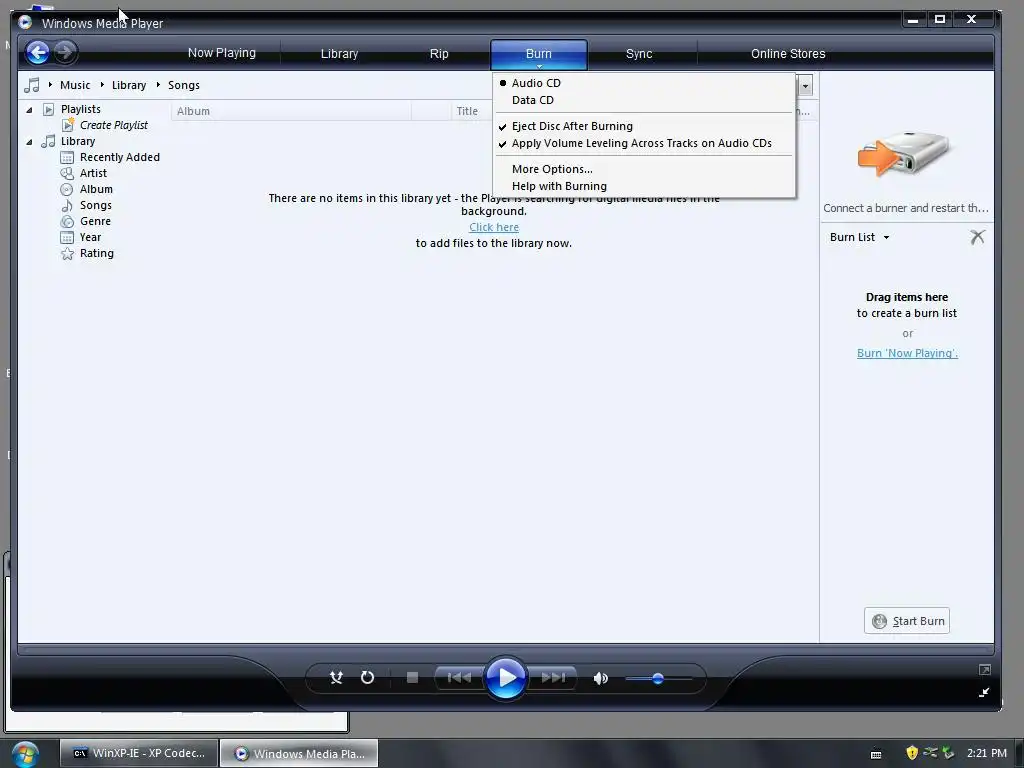
Task: Click the Forward navigation arrow button
Action: (65, 52)
